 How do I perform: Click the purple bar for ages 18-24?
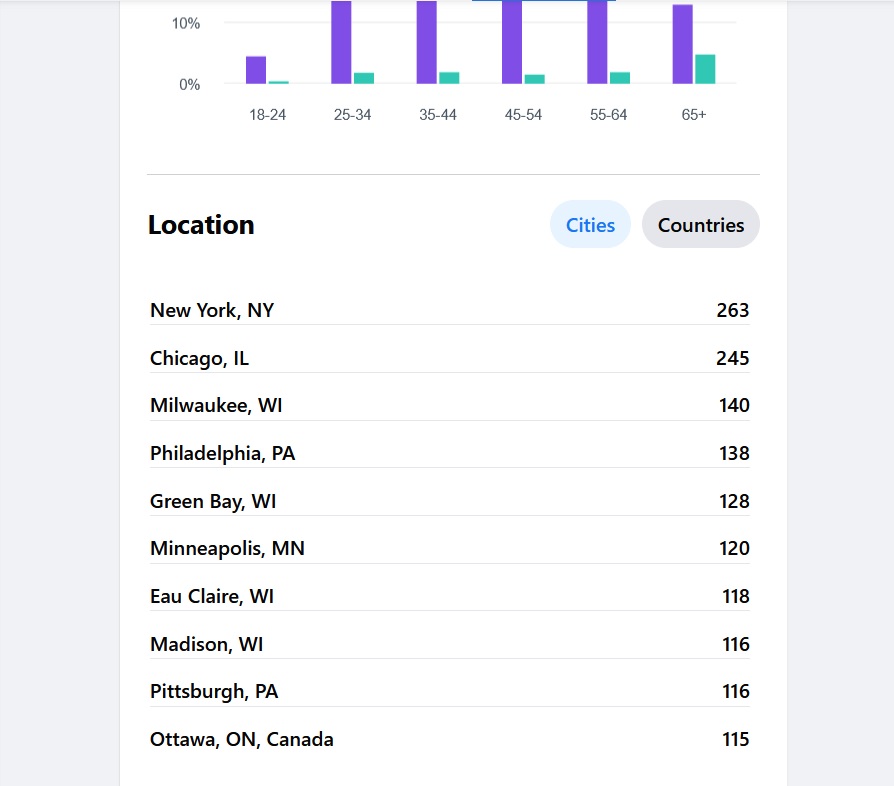pos(256,70)
